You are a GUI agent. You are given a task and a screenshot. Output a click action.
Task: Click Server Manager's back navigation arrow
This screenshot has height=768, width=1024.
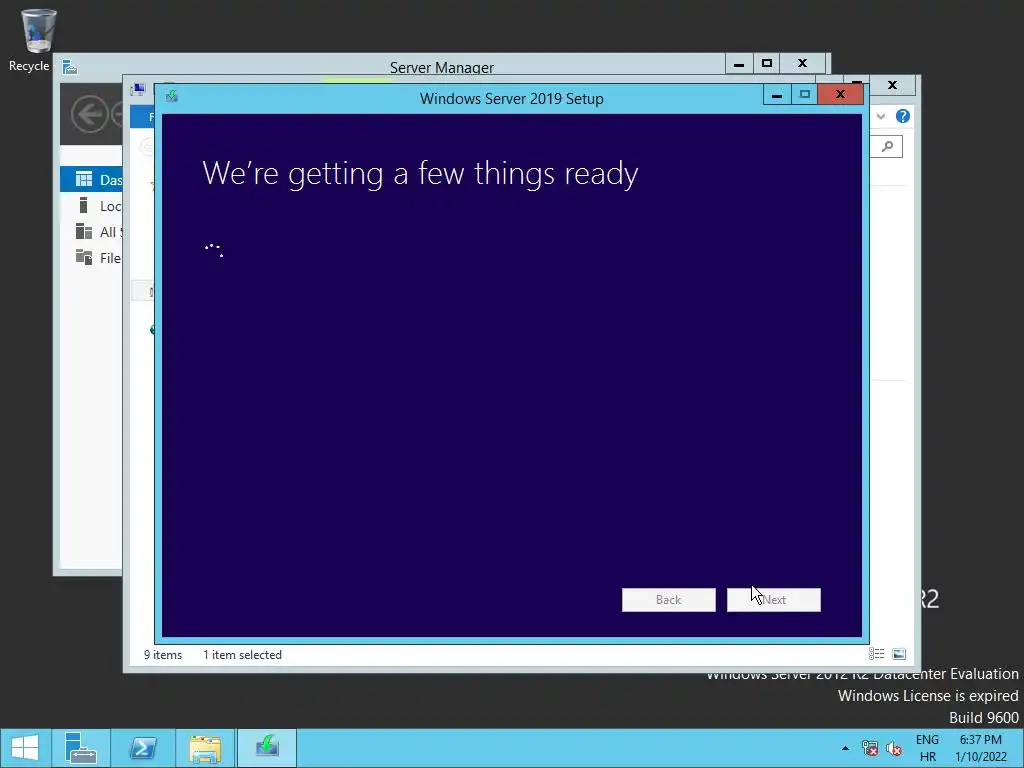89,114
